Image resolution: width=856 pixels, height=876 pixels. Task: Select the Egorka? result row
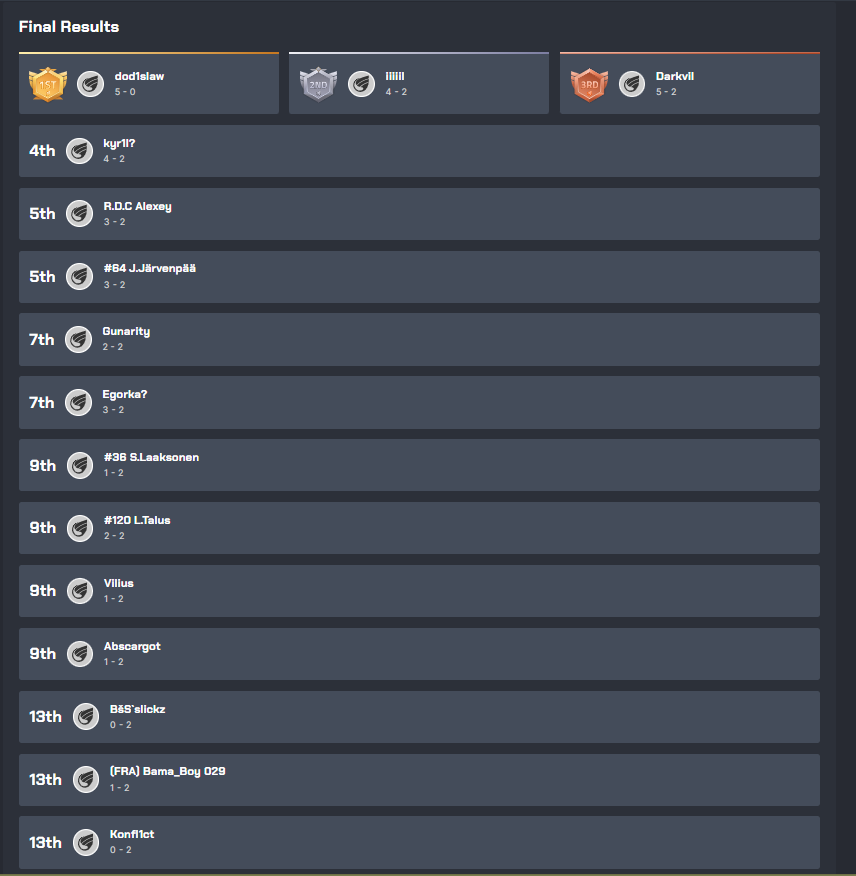419,402
